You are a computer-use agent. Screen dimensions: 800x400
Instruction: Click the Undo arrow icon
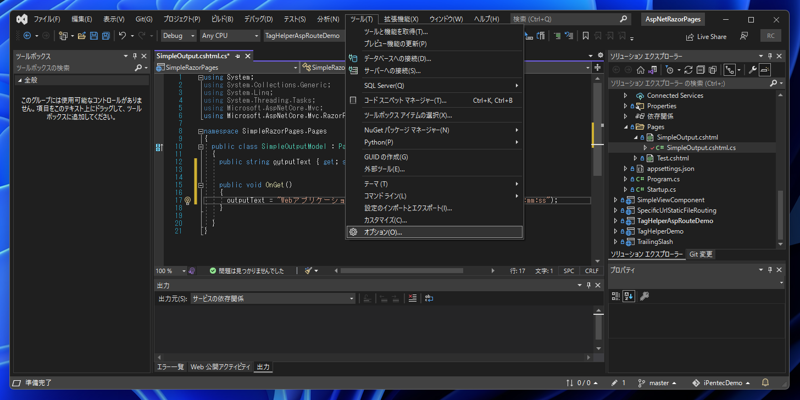[122, 36]
